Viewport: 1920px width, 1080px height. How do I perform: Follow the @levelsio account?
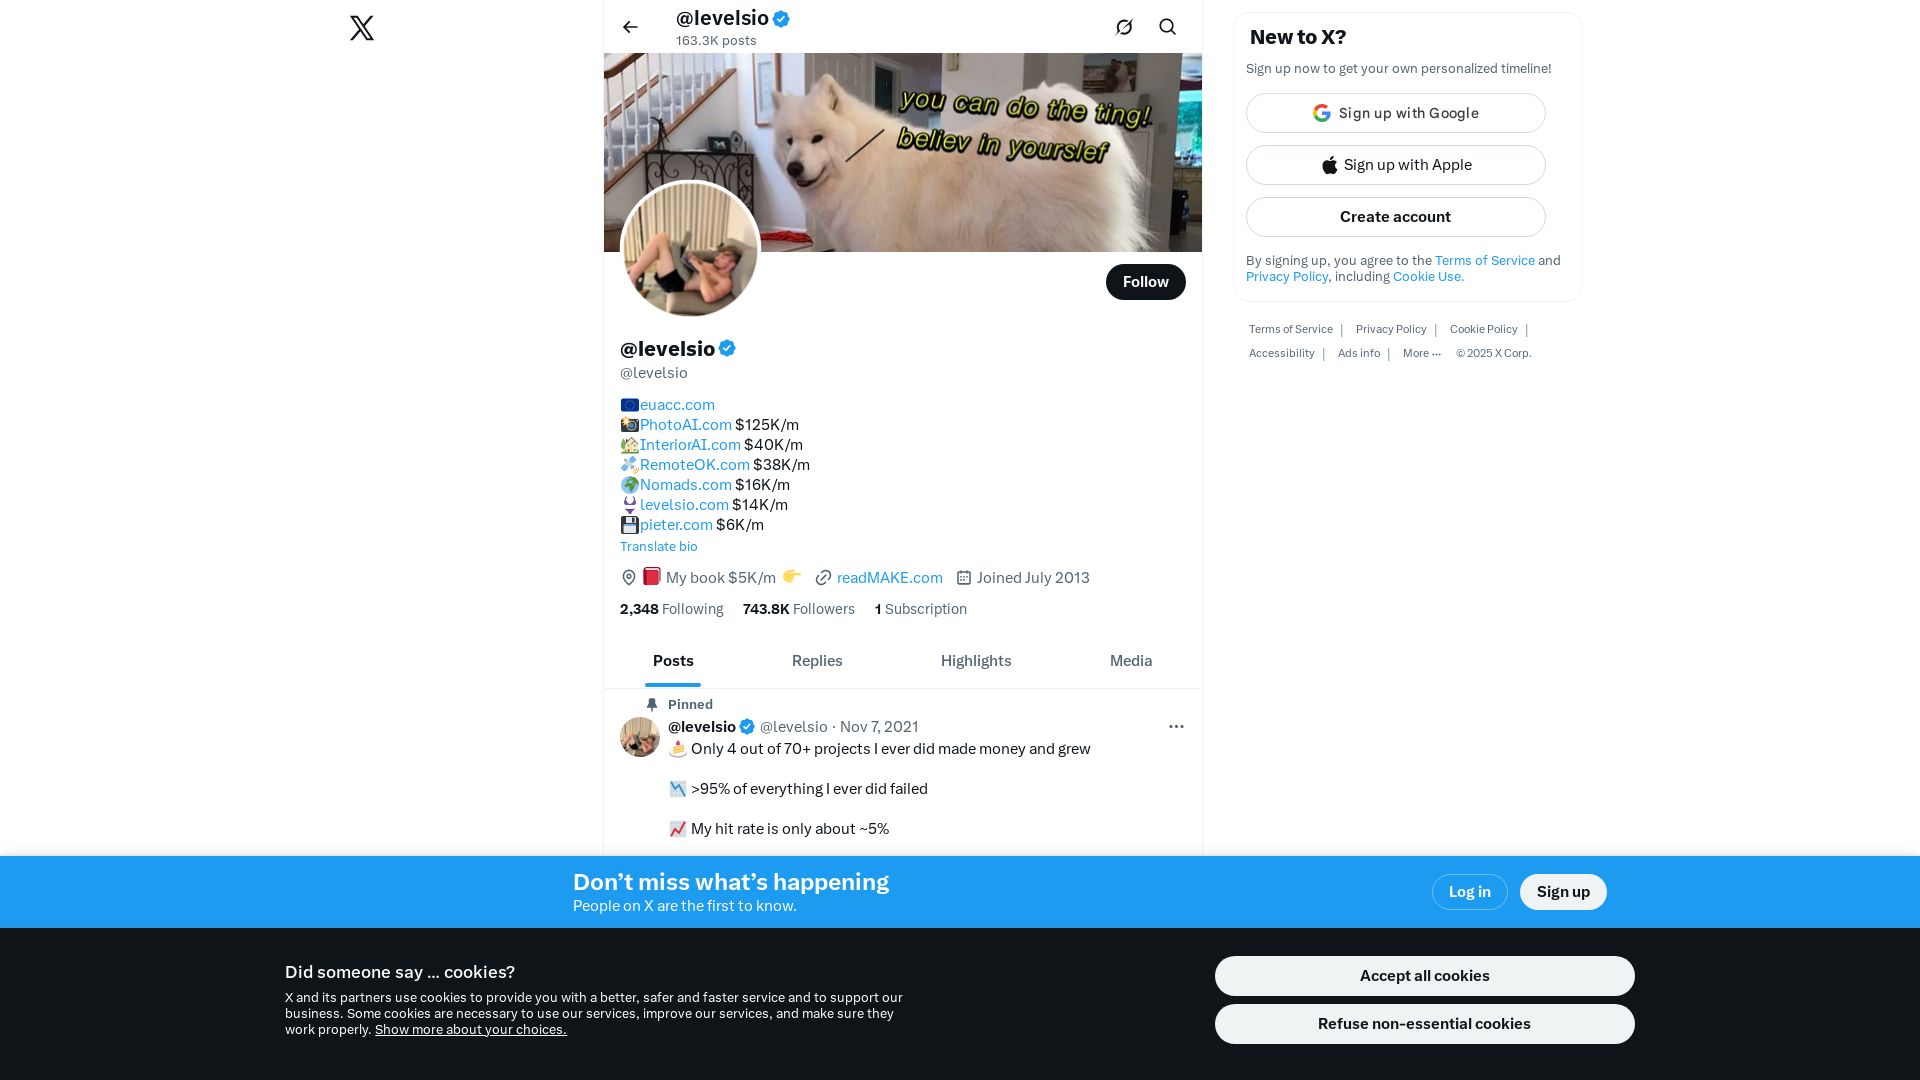point(1145,282)
